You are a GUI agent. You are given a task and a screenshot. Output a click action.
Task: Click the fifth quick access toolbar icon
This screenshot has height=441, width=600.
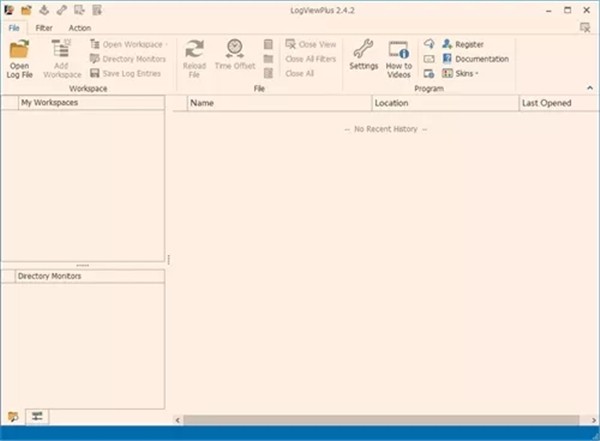[x=79, y=10]
